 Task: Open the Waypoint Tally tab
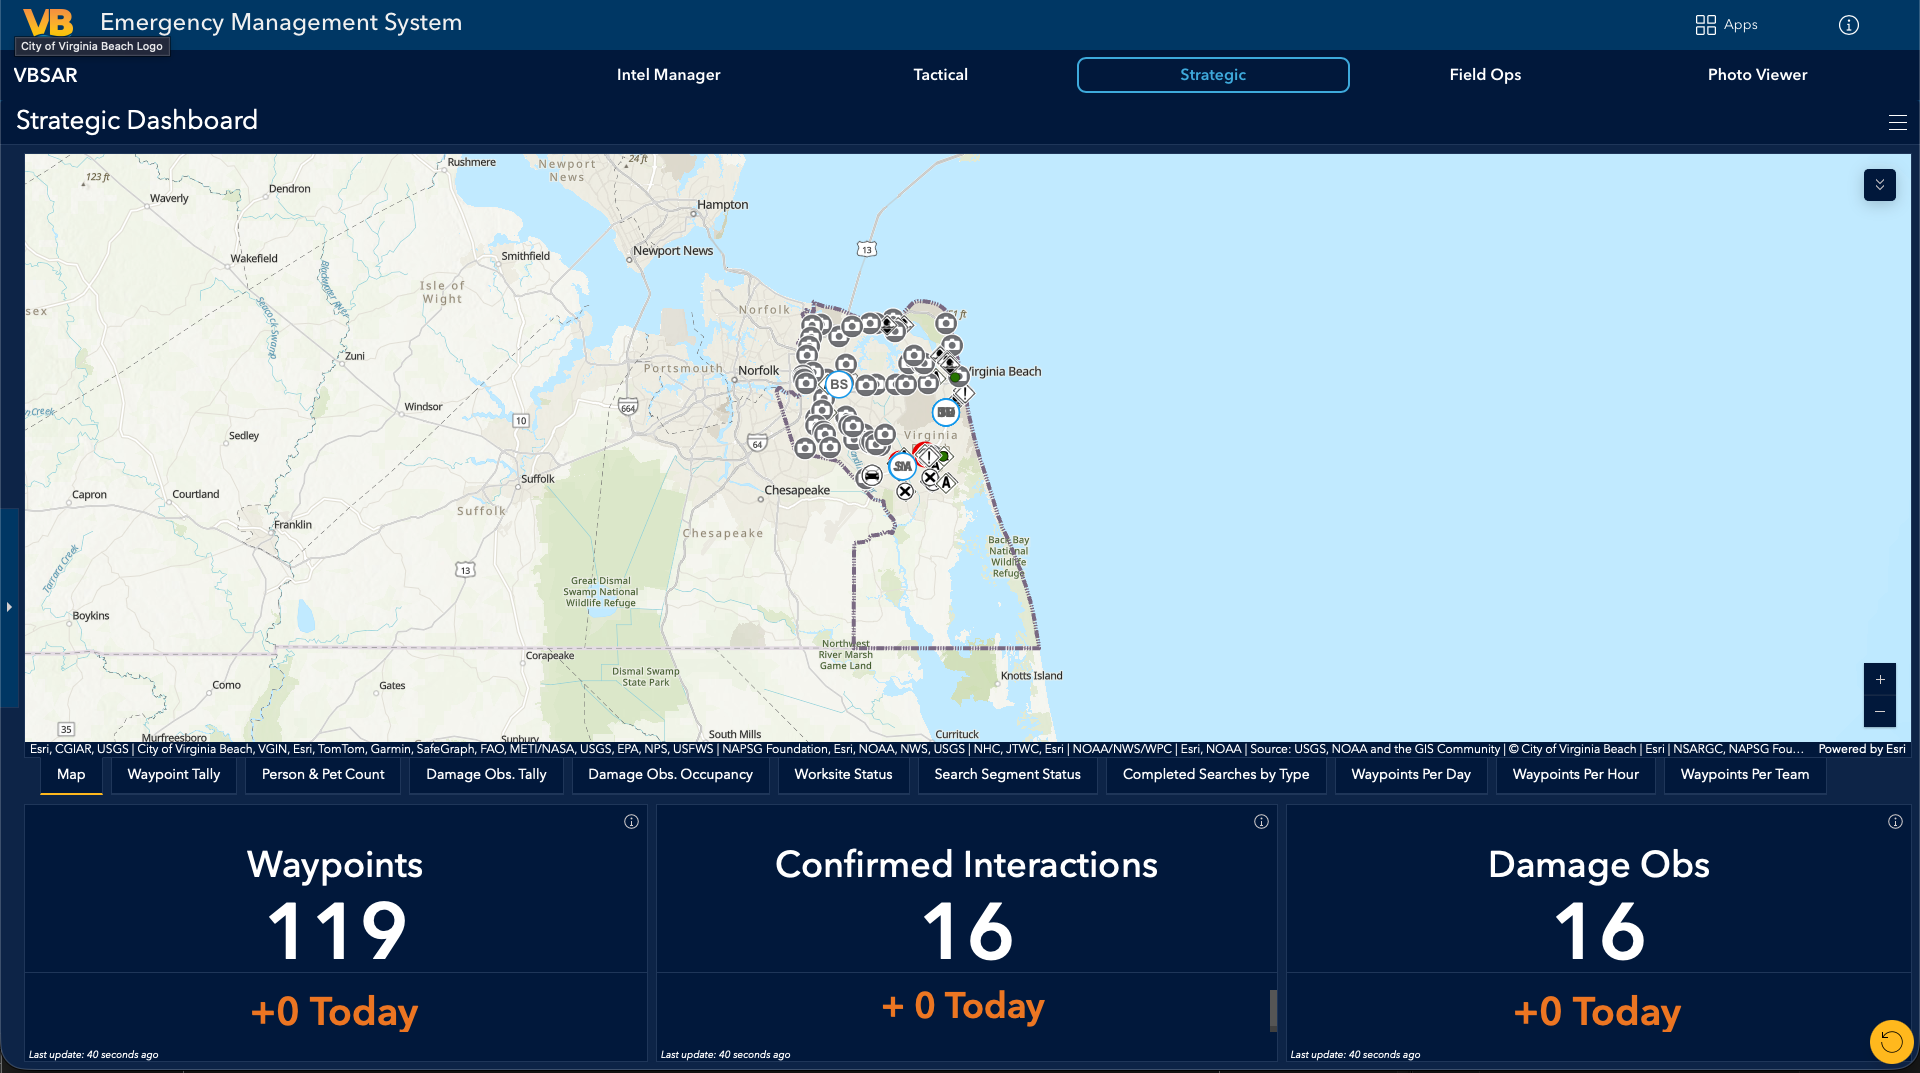click(173, 774)
